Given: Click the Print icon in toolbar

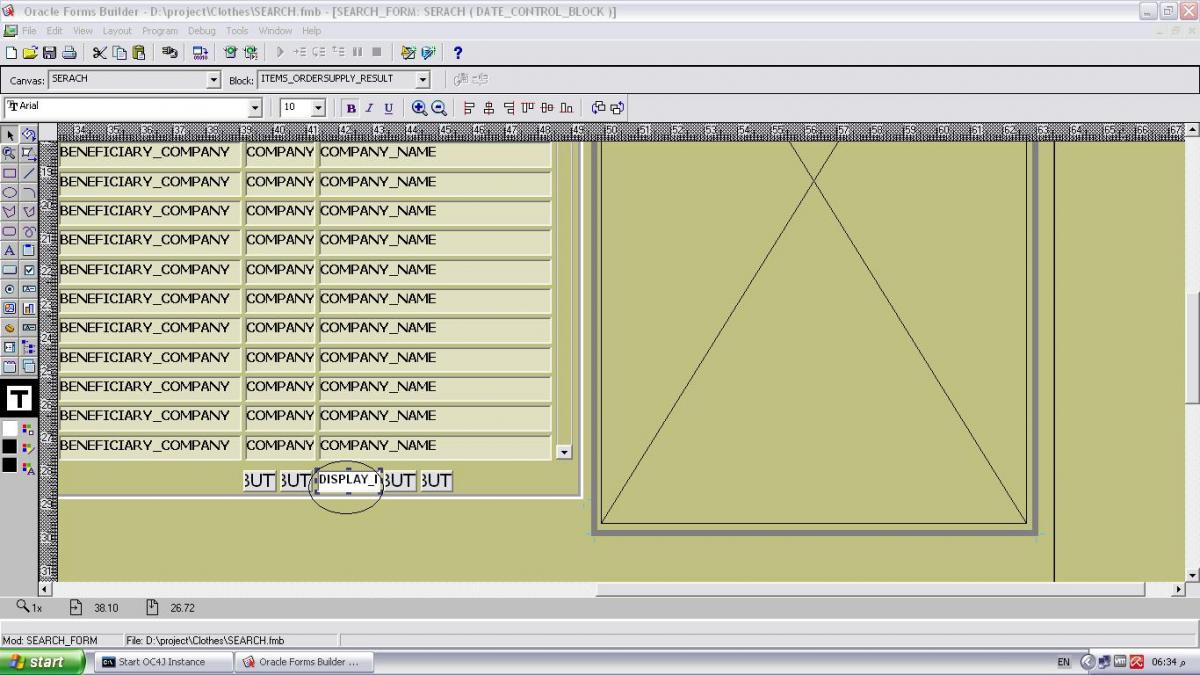Looking at the screenshot, I should (x=69, y=52).
